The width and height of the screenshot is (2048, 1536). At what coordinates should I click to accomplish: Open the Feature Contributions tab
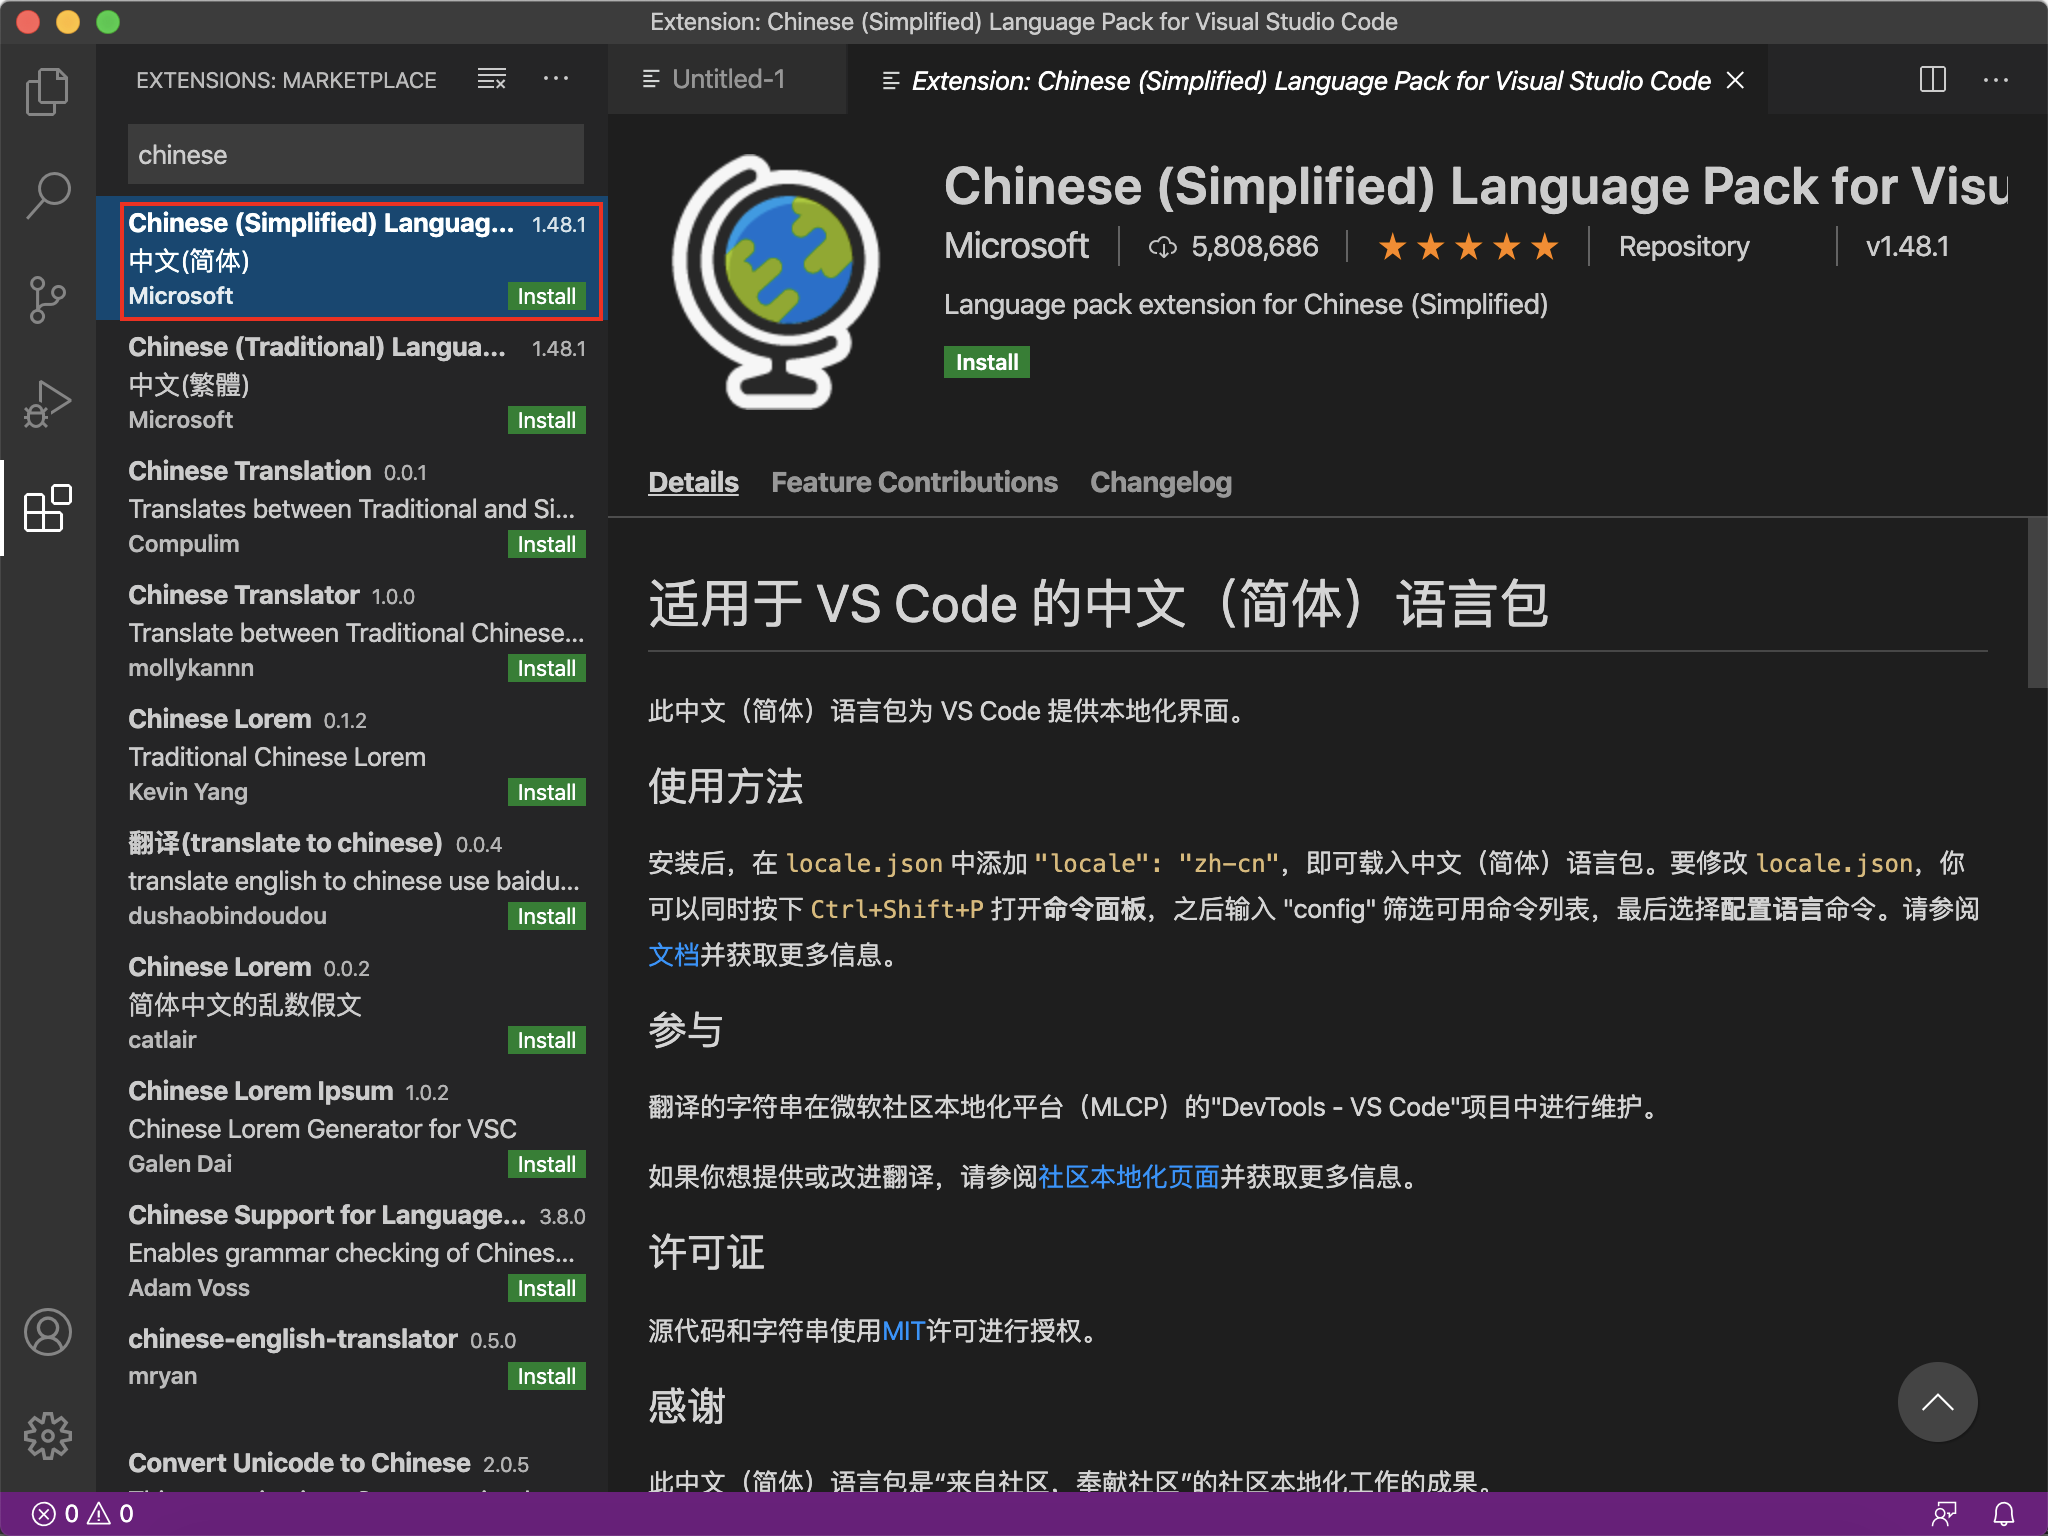[913, 482]
